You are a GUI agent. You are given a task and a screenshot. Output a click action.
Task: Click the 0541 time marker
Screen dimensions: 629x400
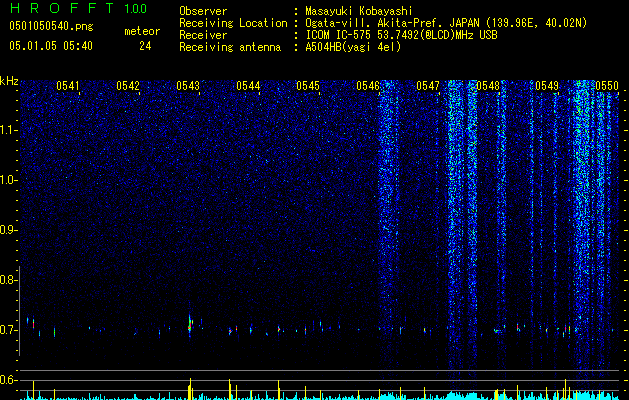[x=67, y=86]
